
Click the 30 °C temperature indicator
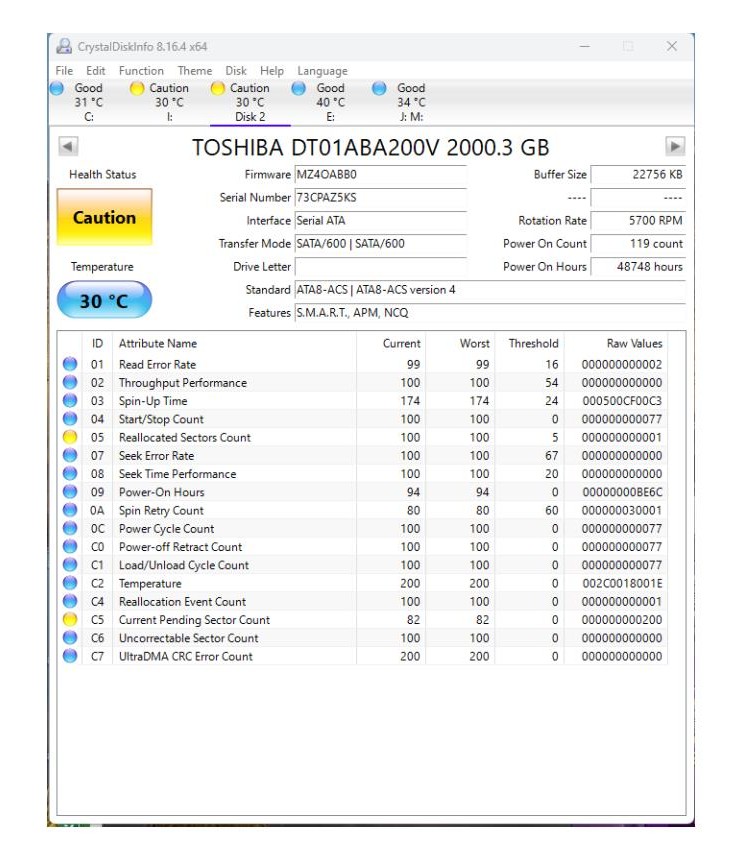pos(105,300)
